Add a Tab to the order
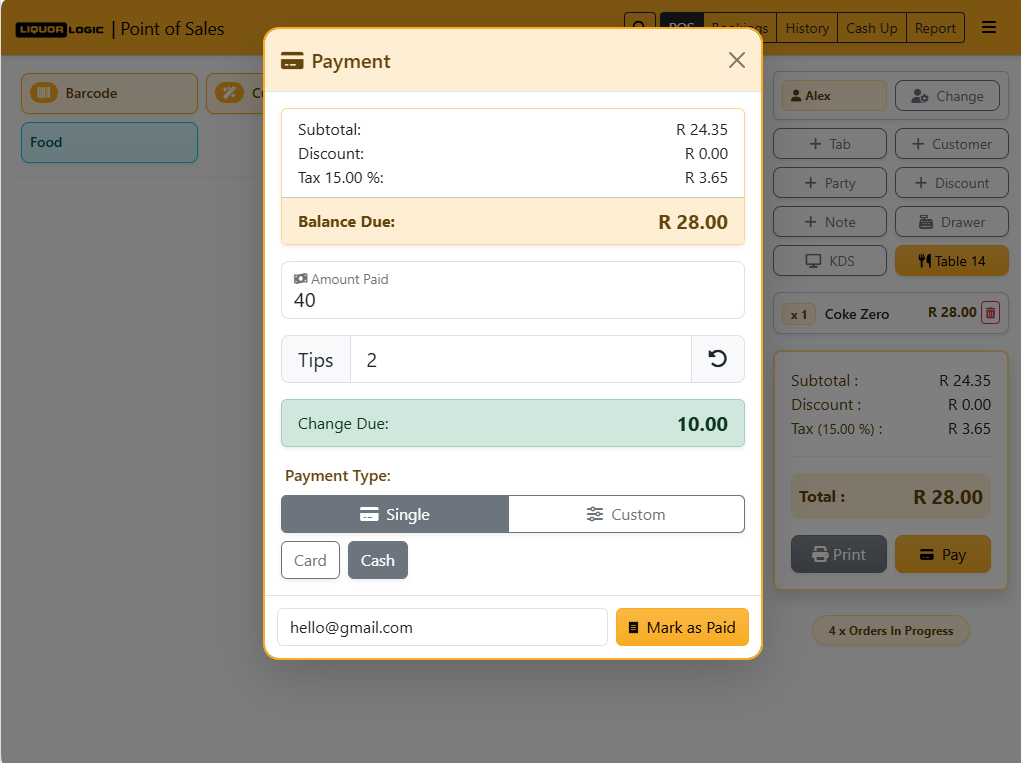The width and height of the screenshot is (1021, 763). pyautogui.click(x=830, y=144)
